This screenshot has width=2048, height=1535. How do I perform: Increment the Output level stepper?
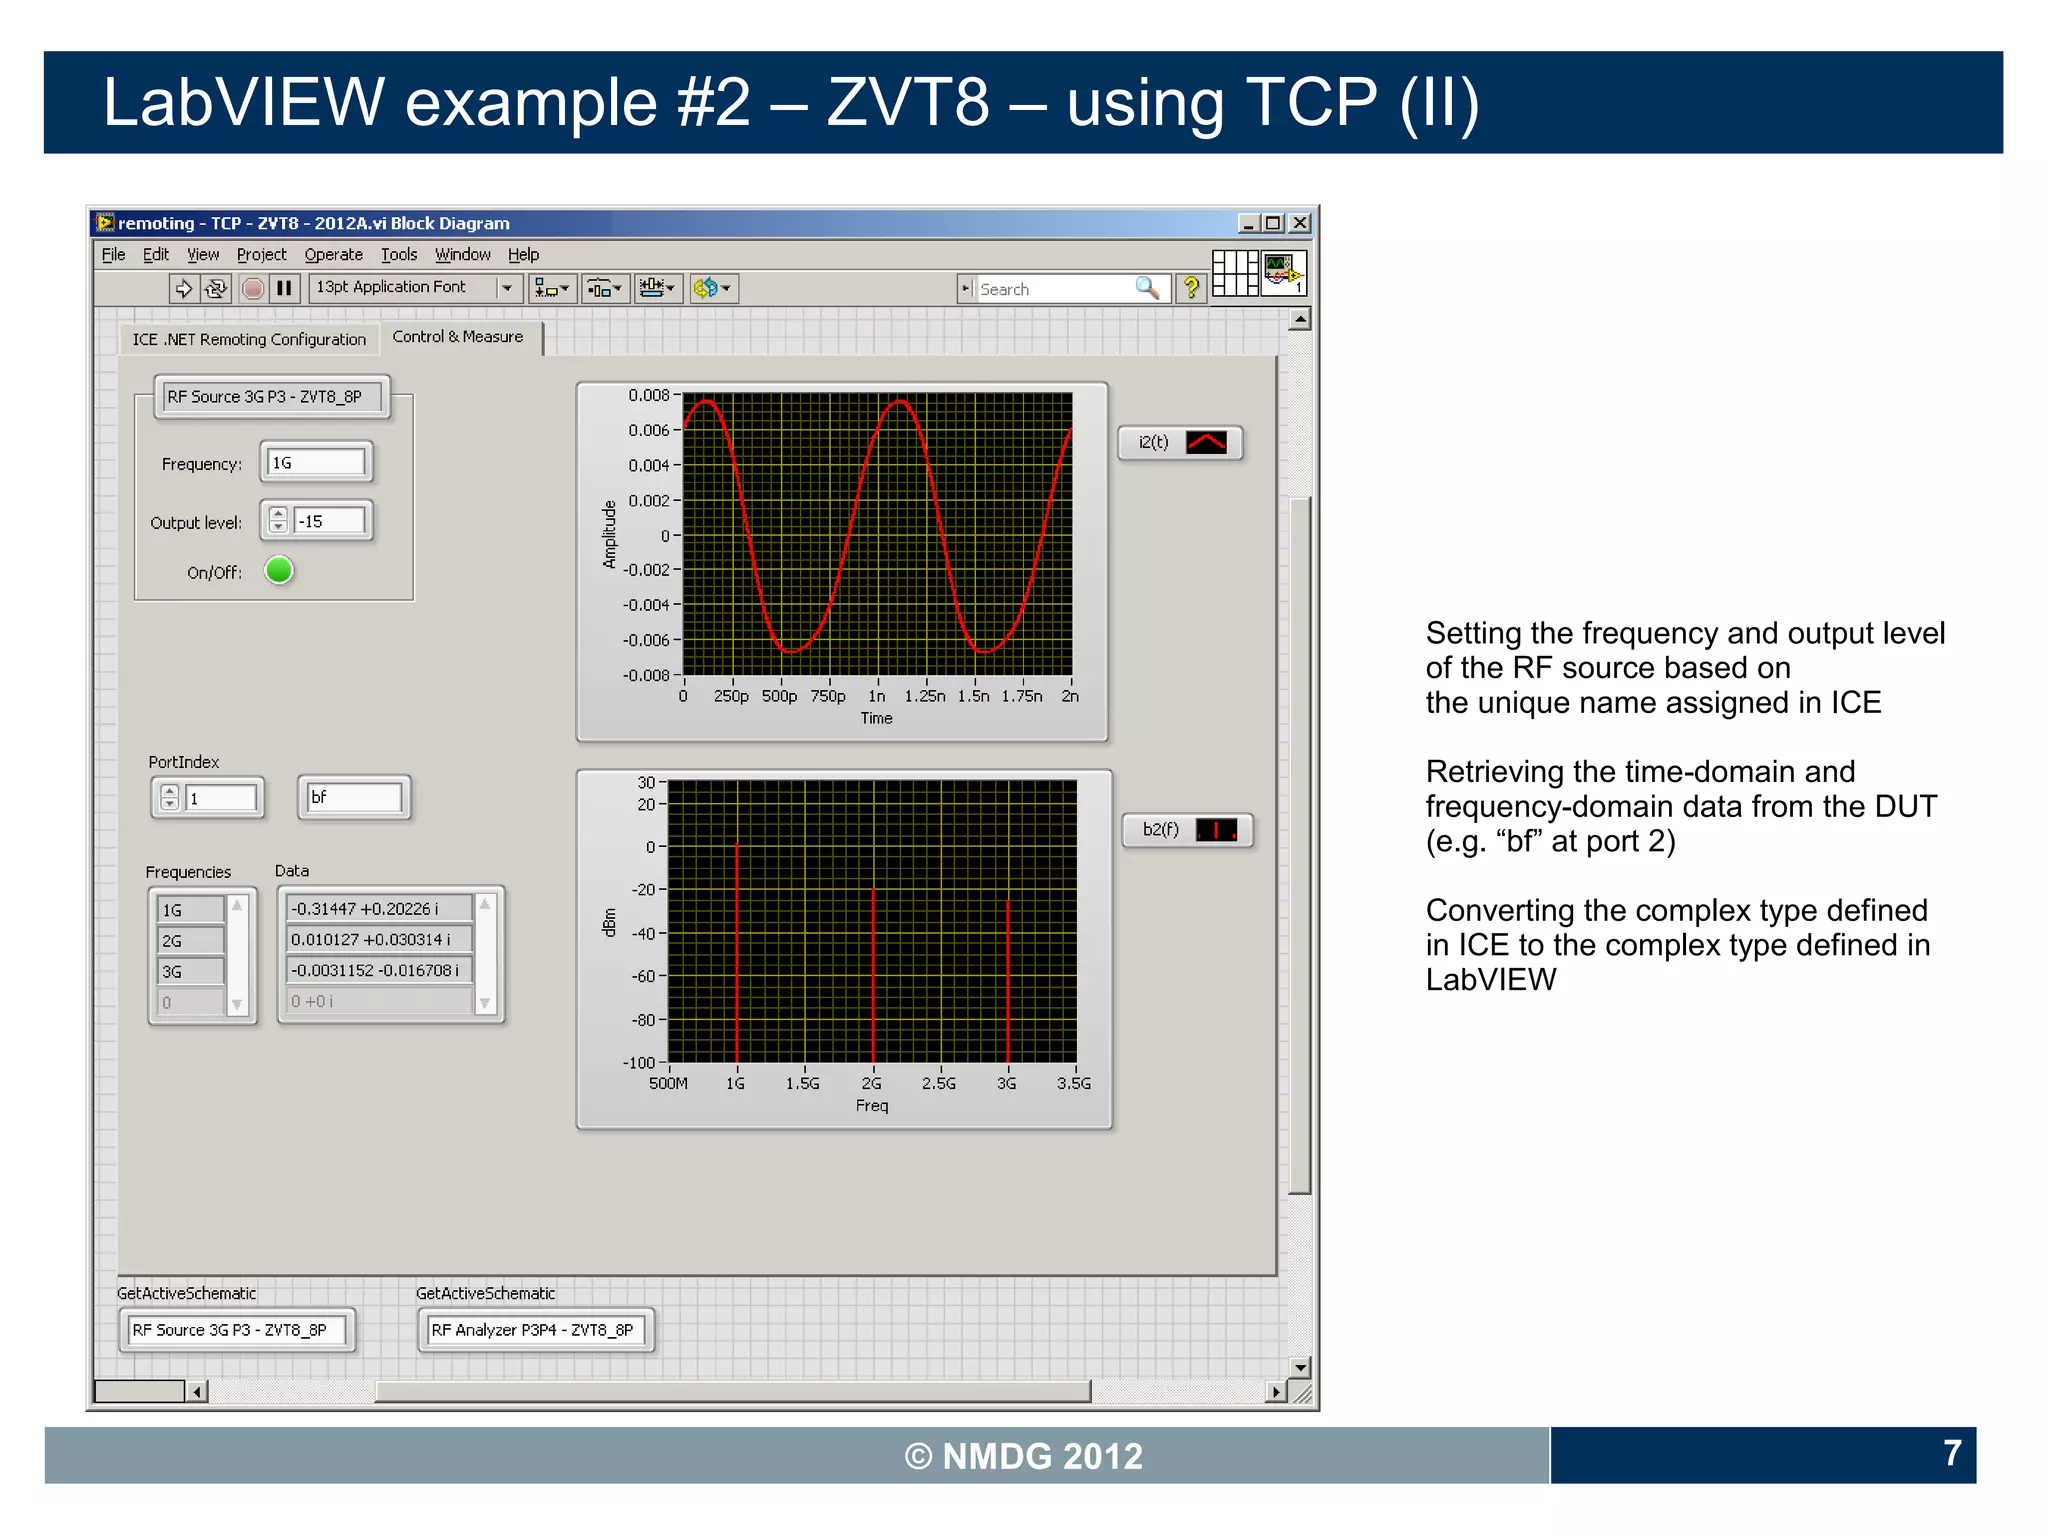click(279, 515)
